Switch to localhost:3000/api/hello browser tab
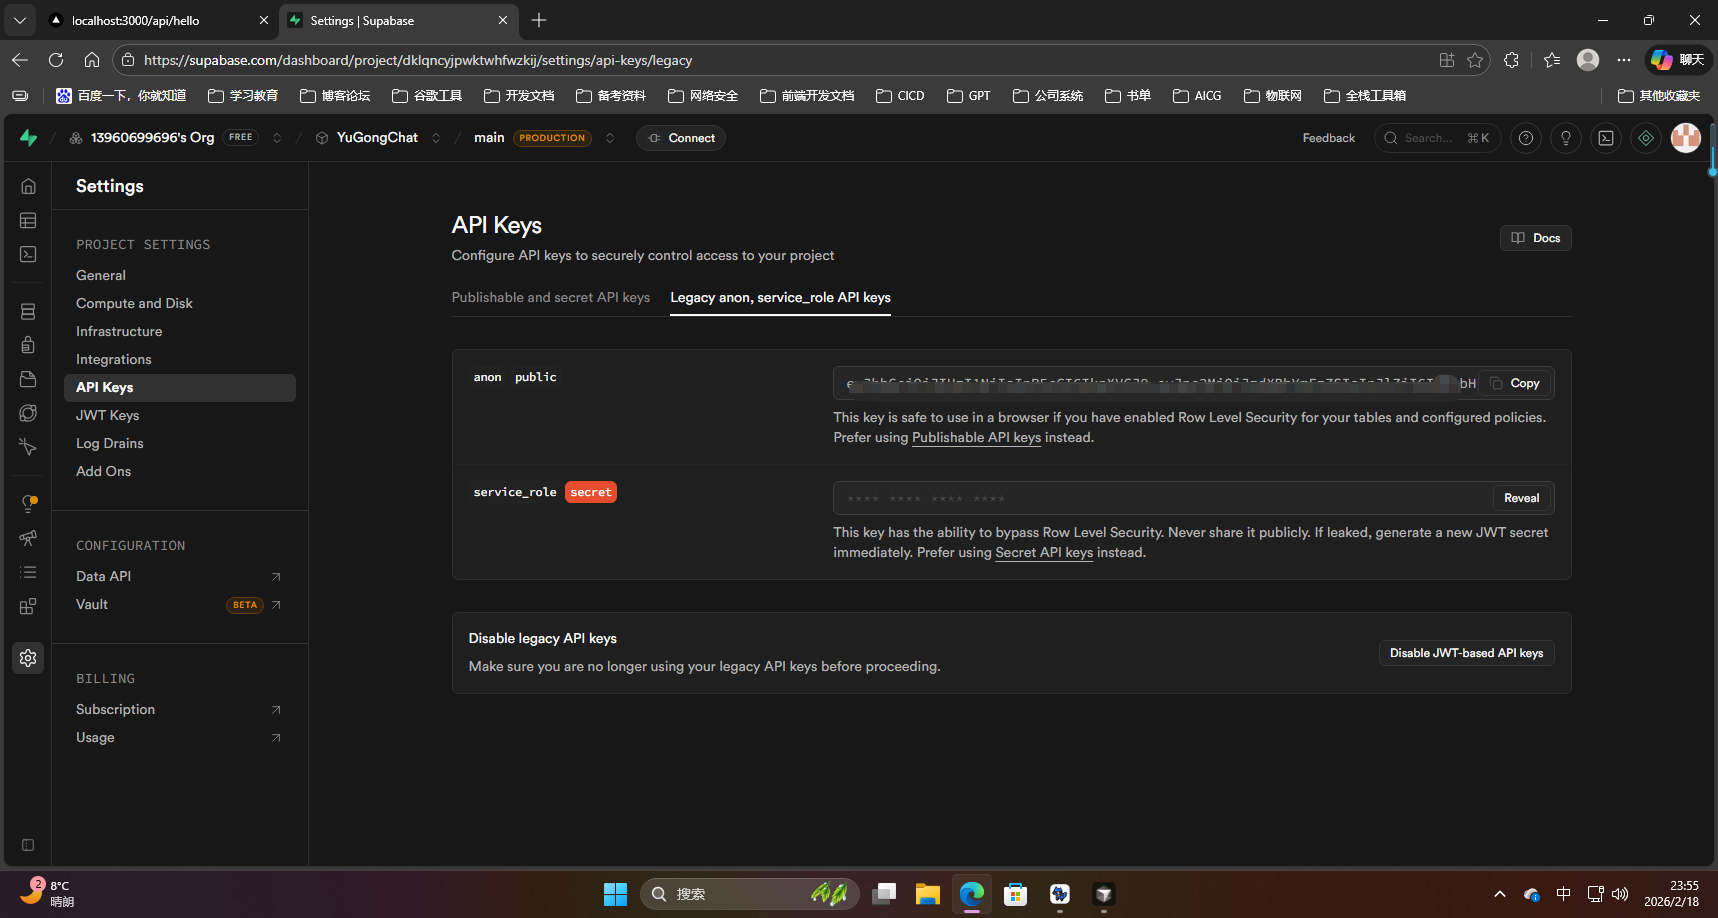The height and width of the screenshot is (918, 1718). 159,20
